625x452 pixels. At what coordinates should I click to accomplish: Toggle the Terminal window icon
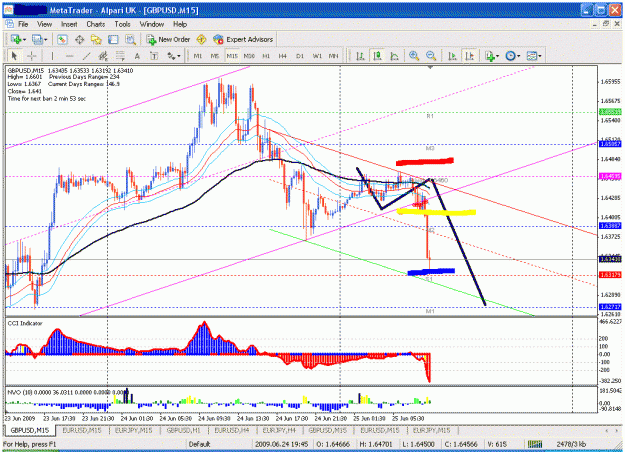click(113, 39)
